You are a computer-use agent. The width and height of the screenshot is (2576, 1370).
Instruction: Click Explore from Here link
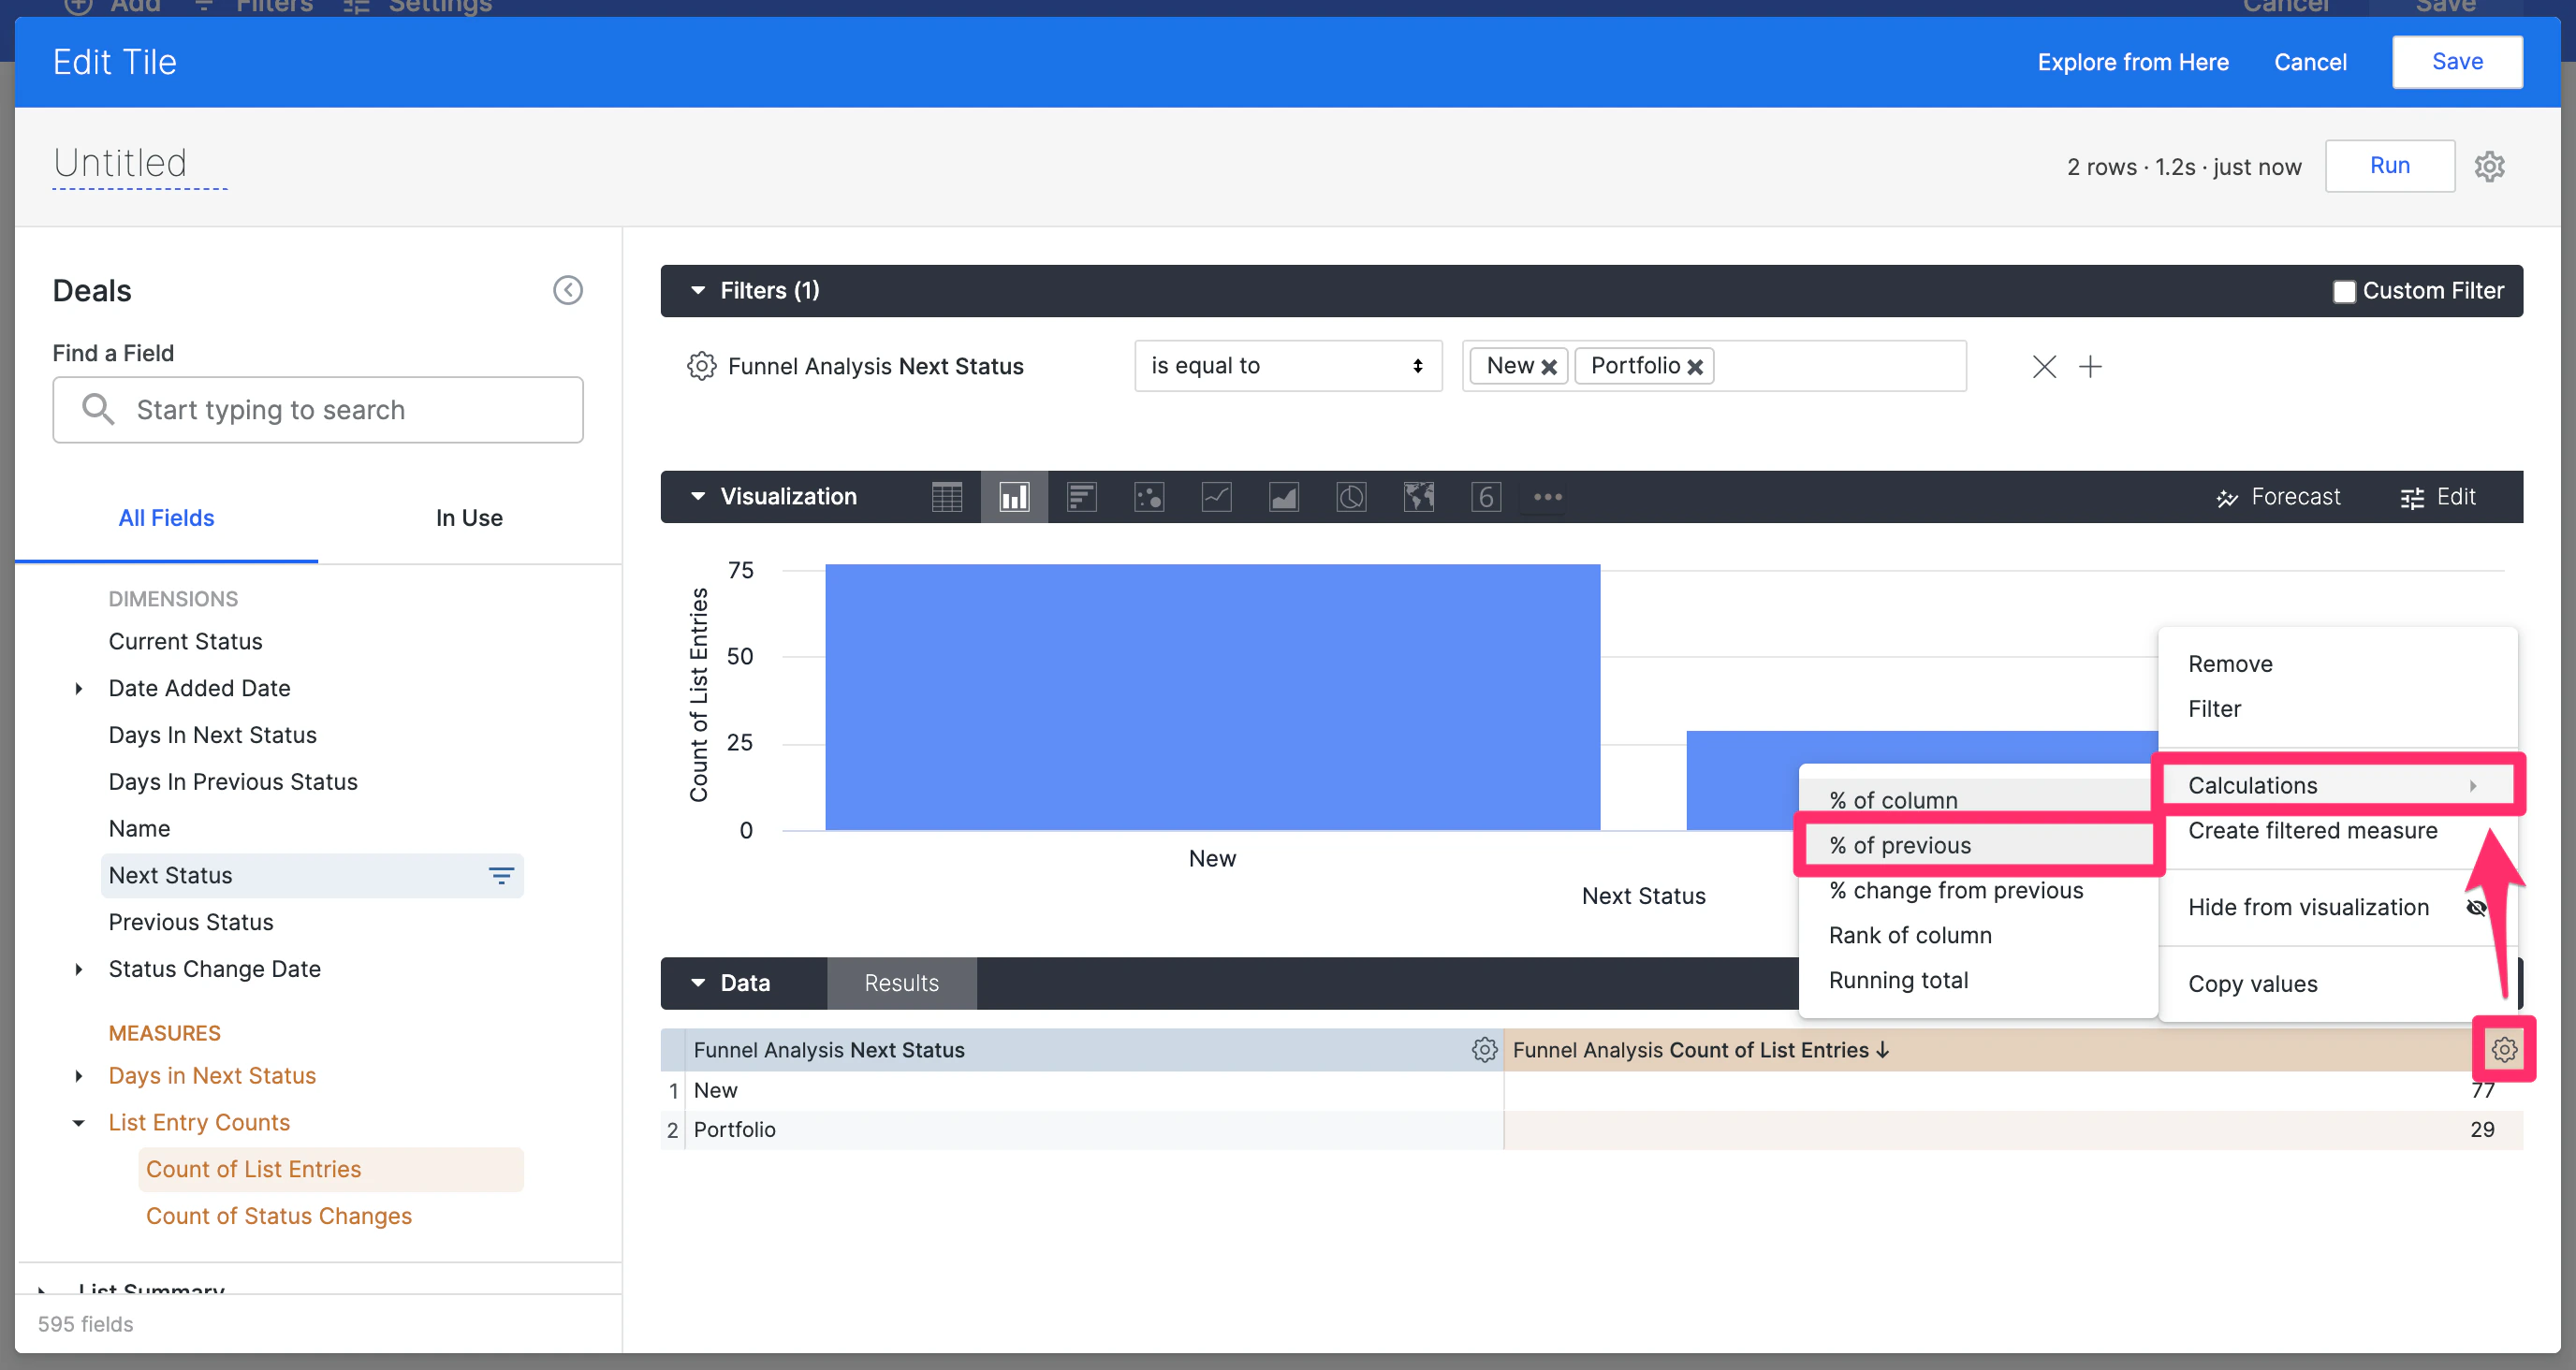click(2132, 62)
